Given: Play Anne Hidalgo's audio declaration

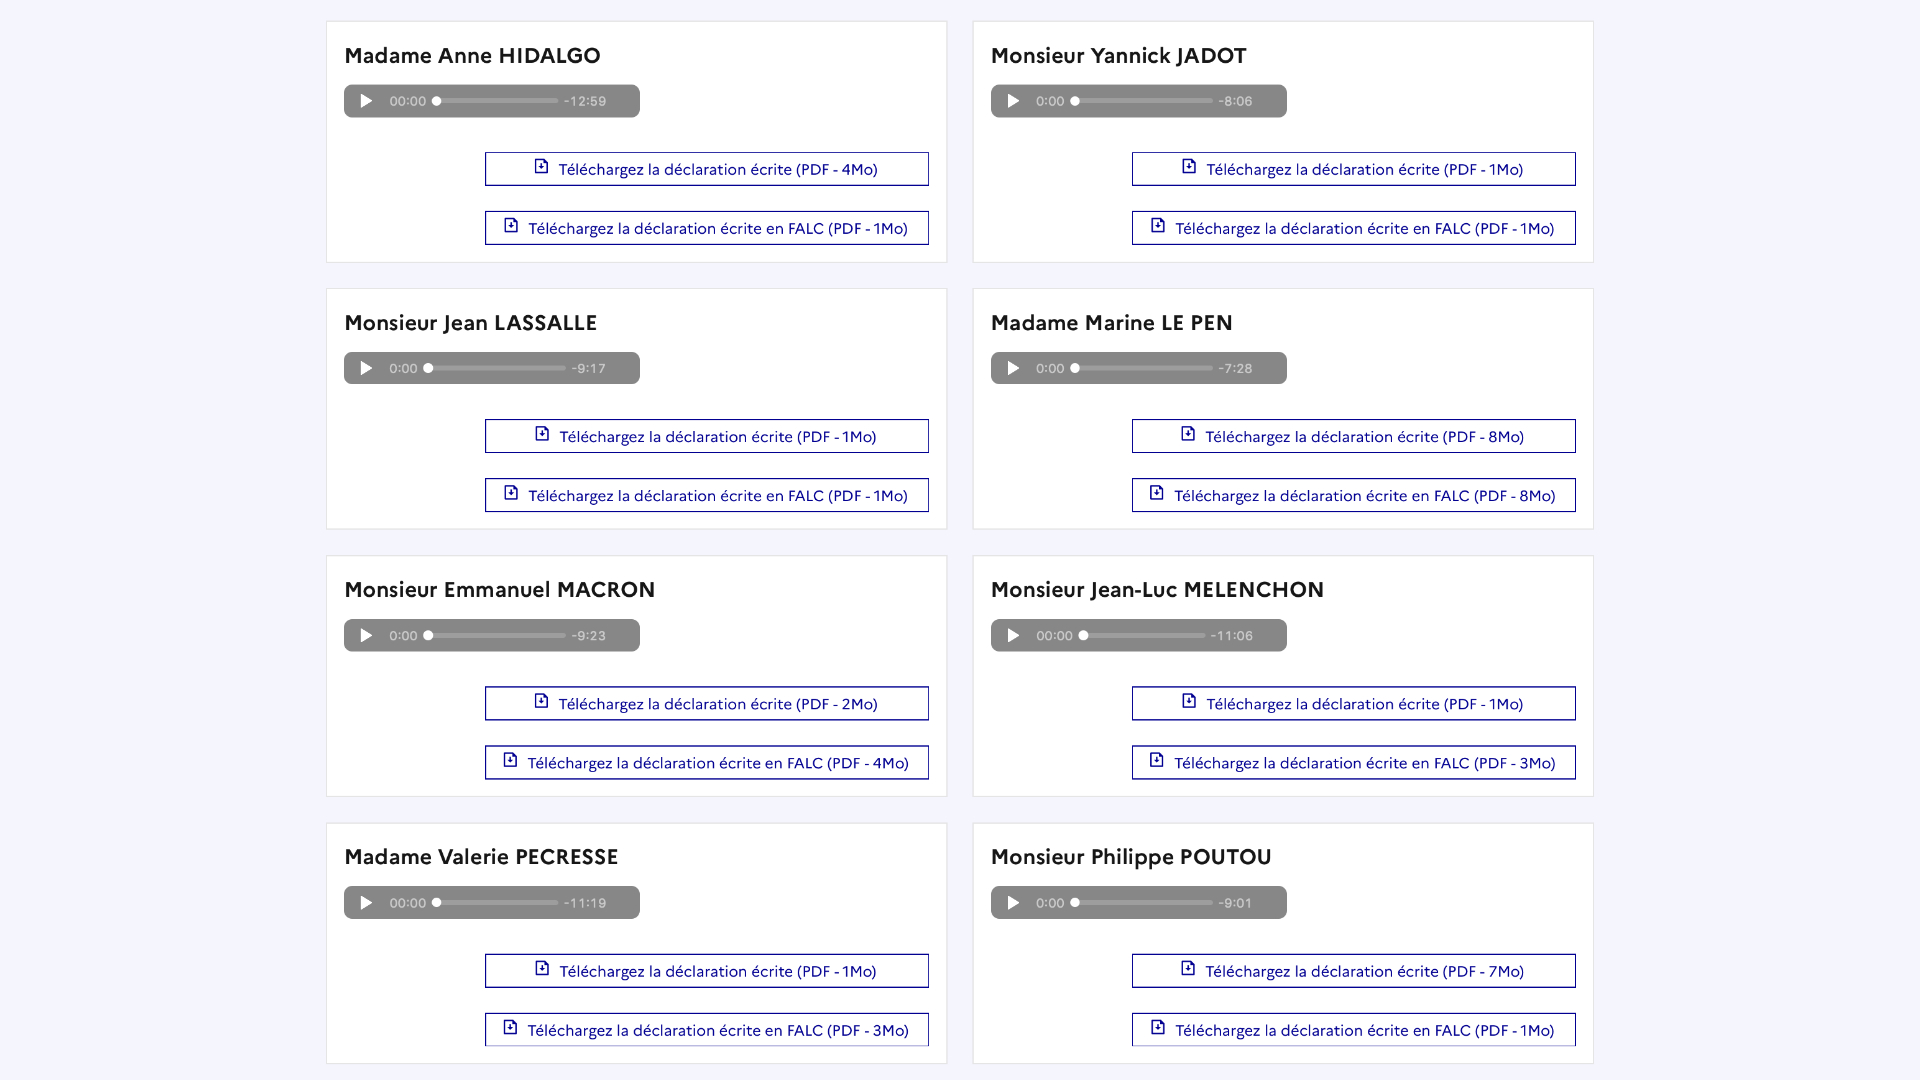Looking at the screenshot, I should pyautogui.click(x=366, y=101).
